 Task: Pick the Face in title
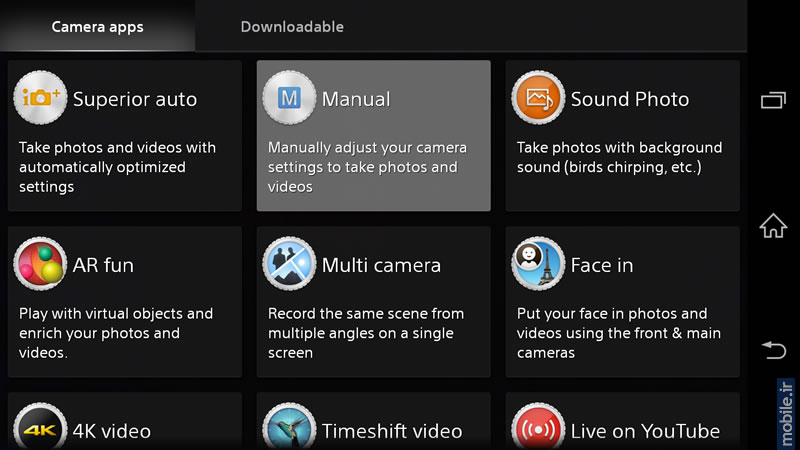(x=602, y=265)
